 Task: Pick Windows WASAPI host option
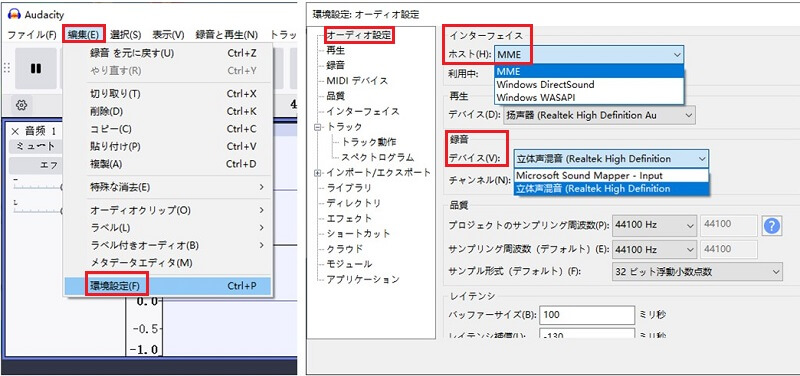589,97
